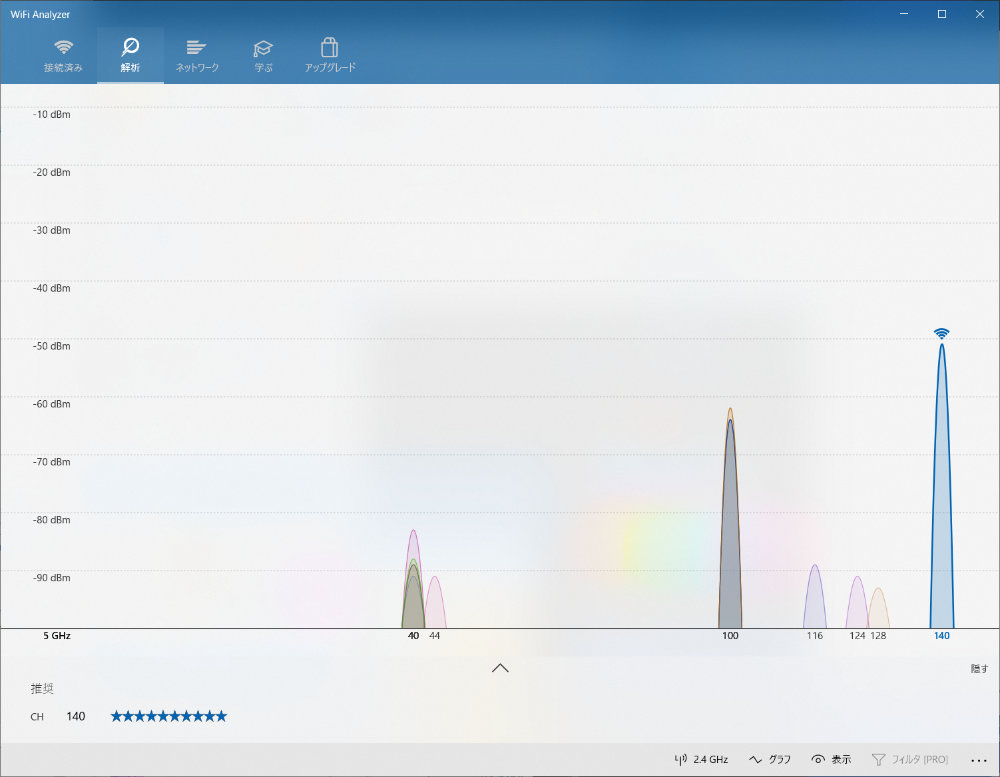Minimize the WiFi Analyzer window
1000x777 pixels.
pos(904,13)
